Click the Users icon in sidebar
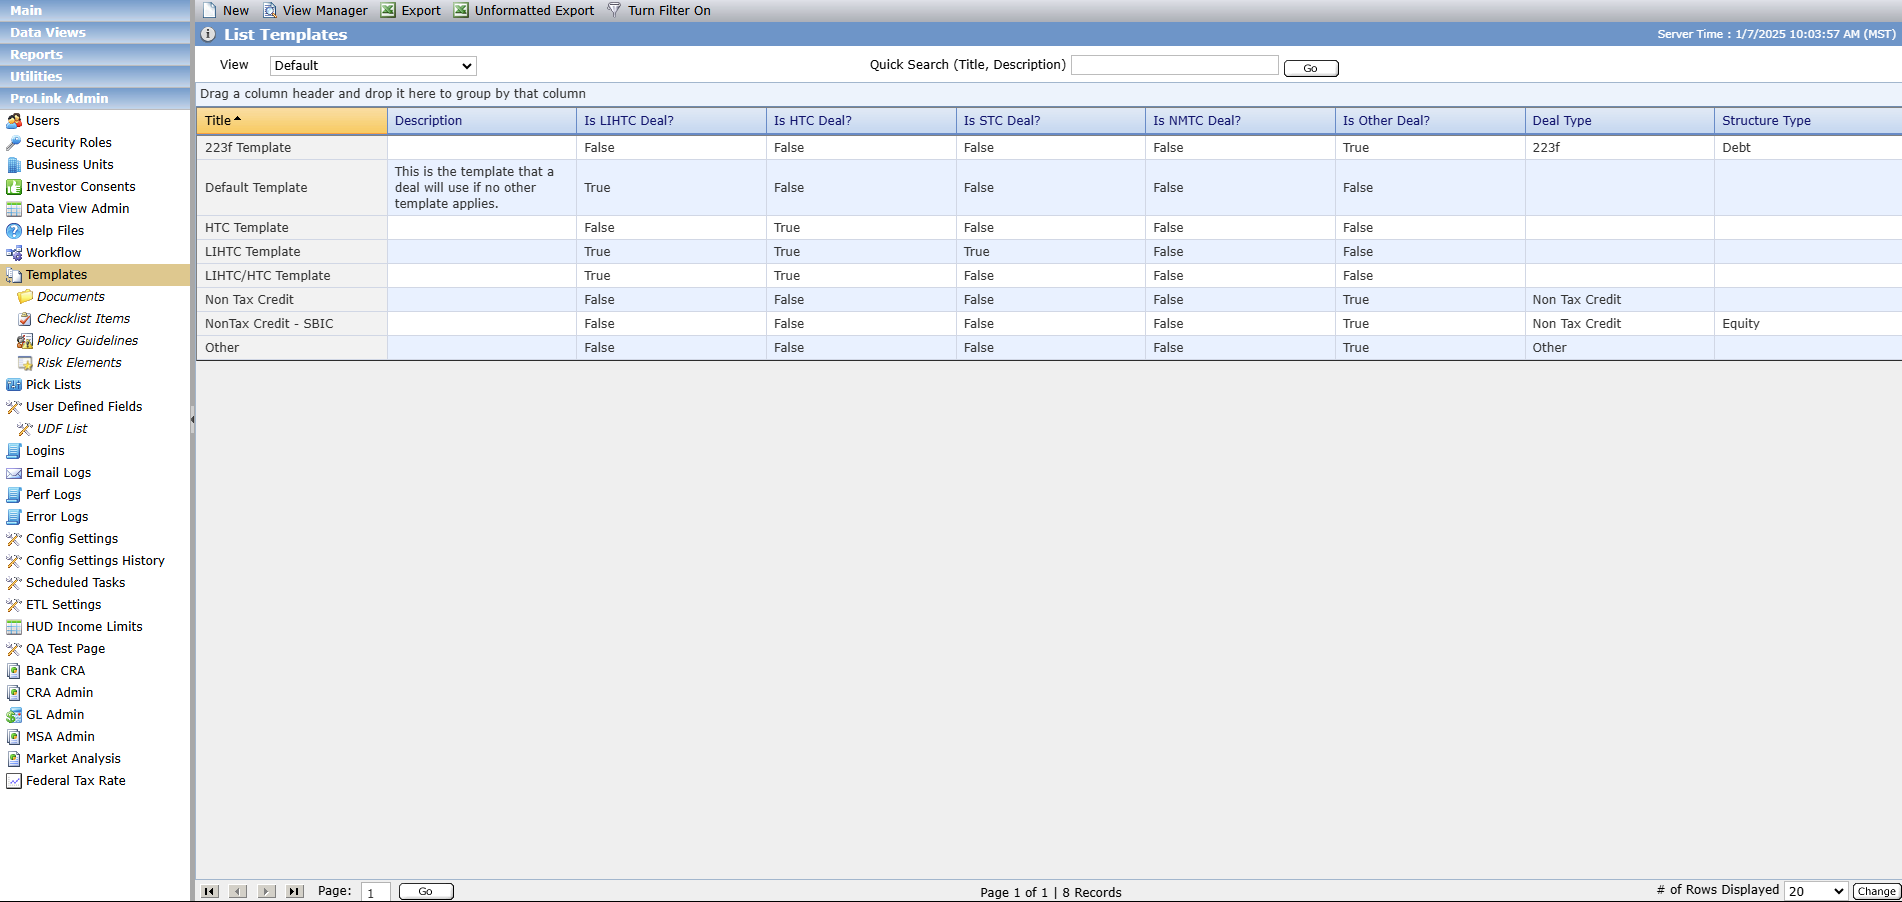Image resolution: width=1902 pixels, height=902 pixels. coord(14,121)
